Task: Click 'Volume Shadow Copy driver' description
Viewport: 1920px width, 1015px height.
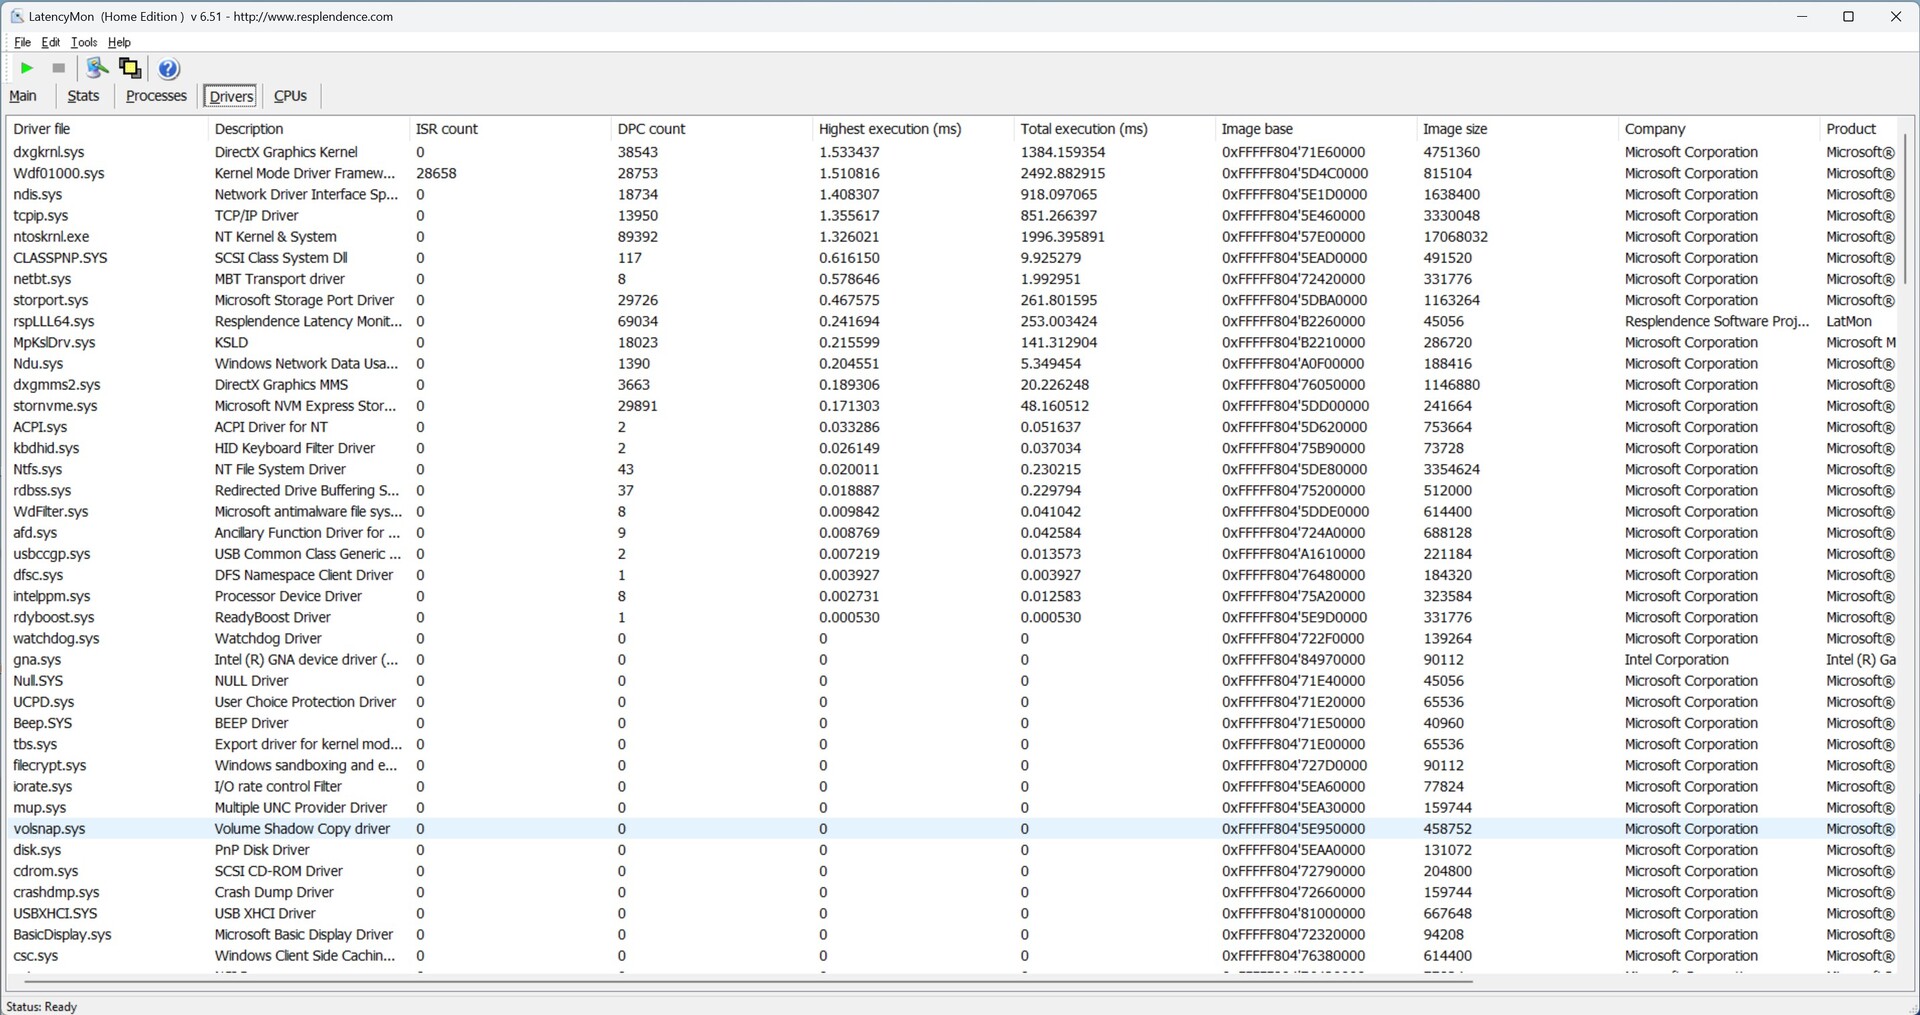Action: [x=302, y=829]
